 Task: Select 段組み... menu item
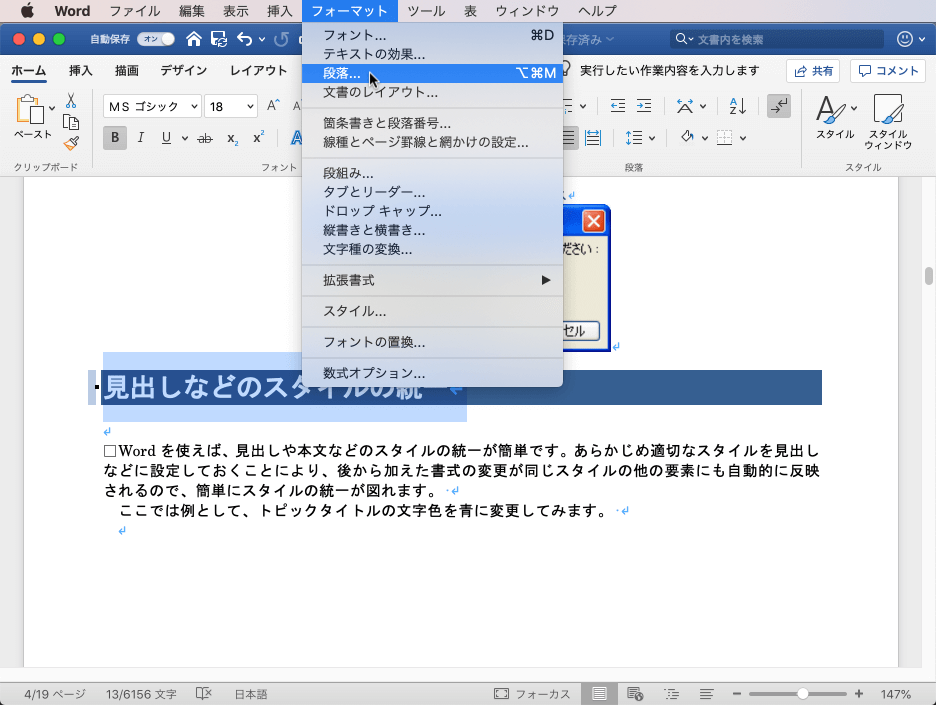[432, 173]
